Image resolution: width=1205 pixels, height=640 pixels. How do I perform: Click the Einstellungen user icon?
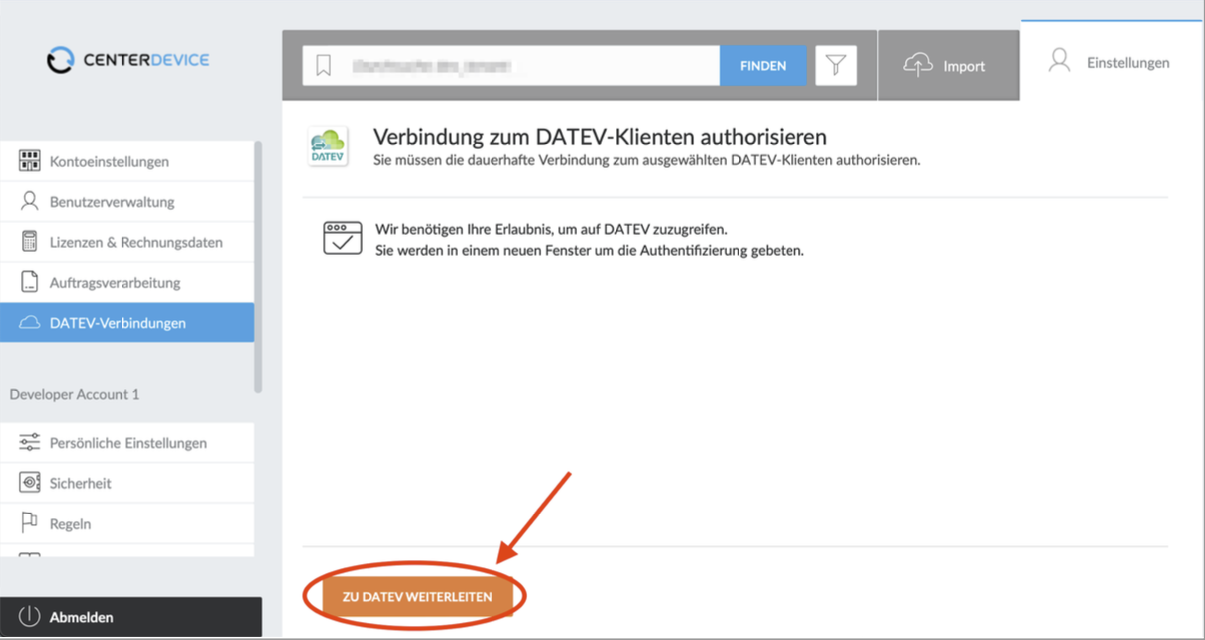pyautogui.click(x=1059, y=61)
